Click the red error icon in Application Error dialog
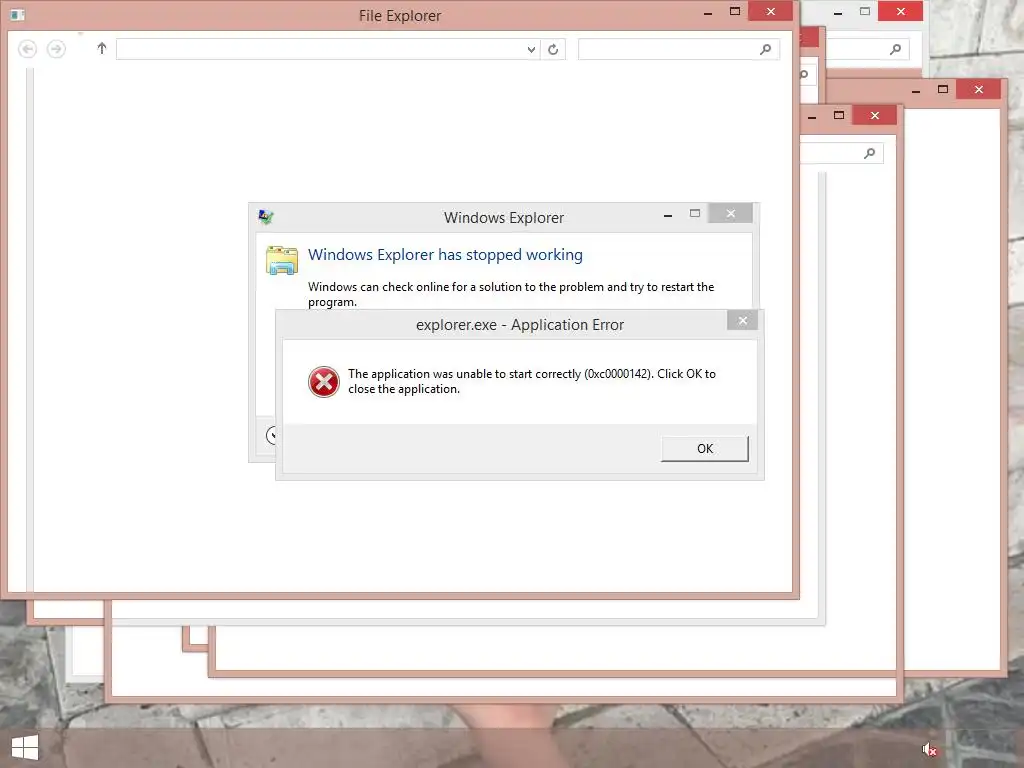Screen dimensions: 1024x768 coord(324,382)
